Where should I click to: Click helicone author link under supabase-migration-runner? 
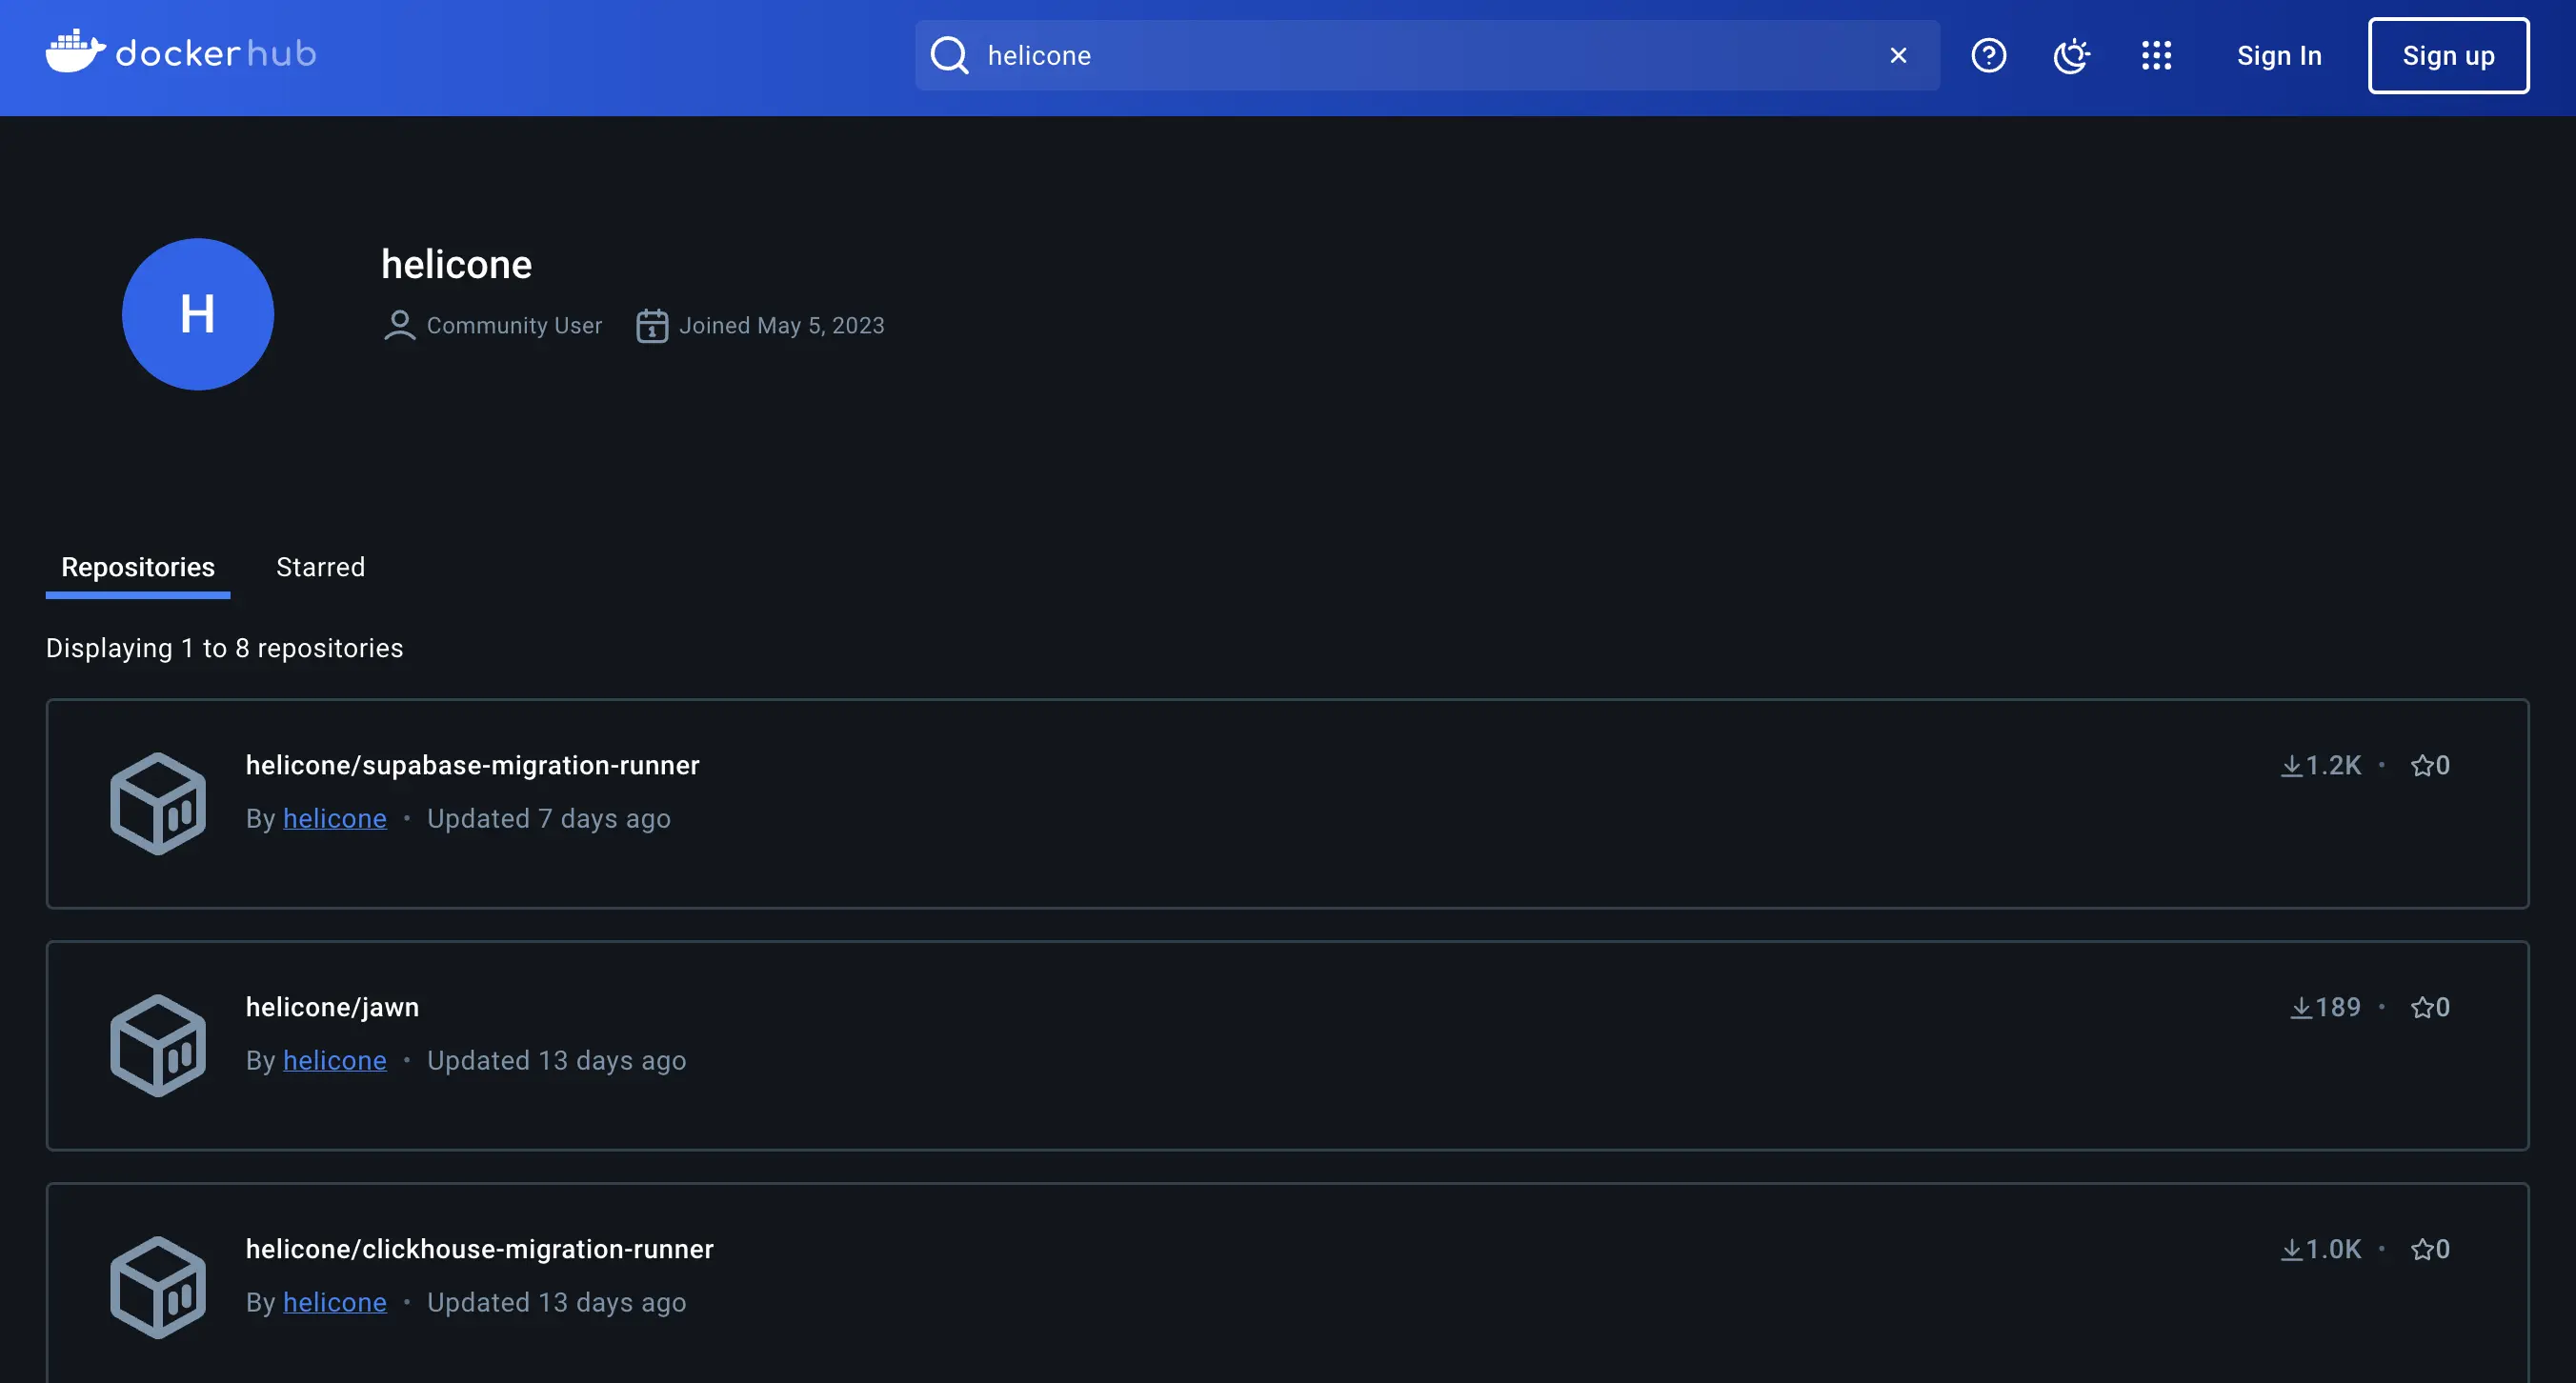pos(334,818)
